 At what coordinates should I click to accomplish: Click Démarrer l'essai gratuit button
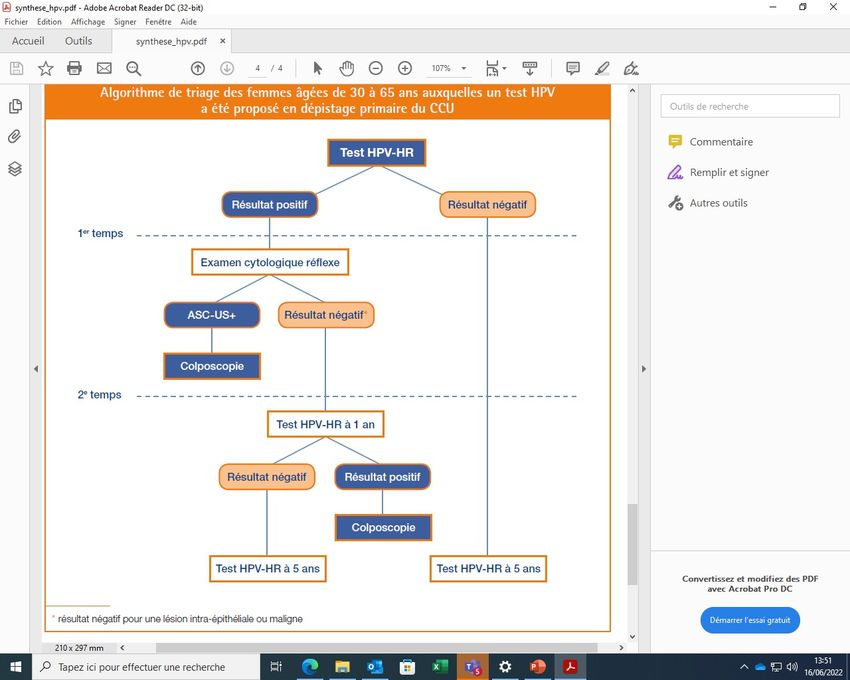(750, 620)
